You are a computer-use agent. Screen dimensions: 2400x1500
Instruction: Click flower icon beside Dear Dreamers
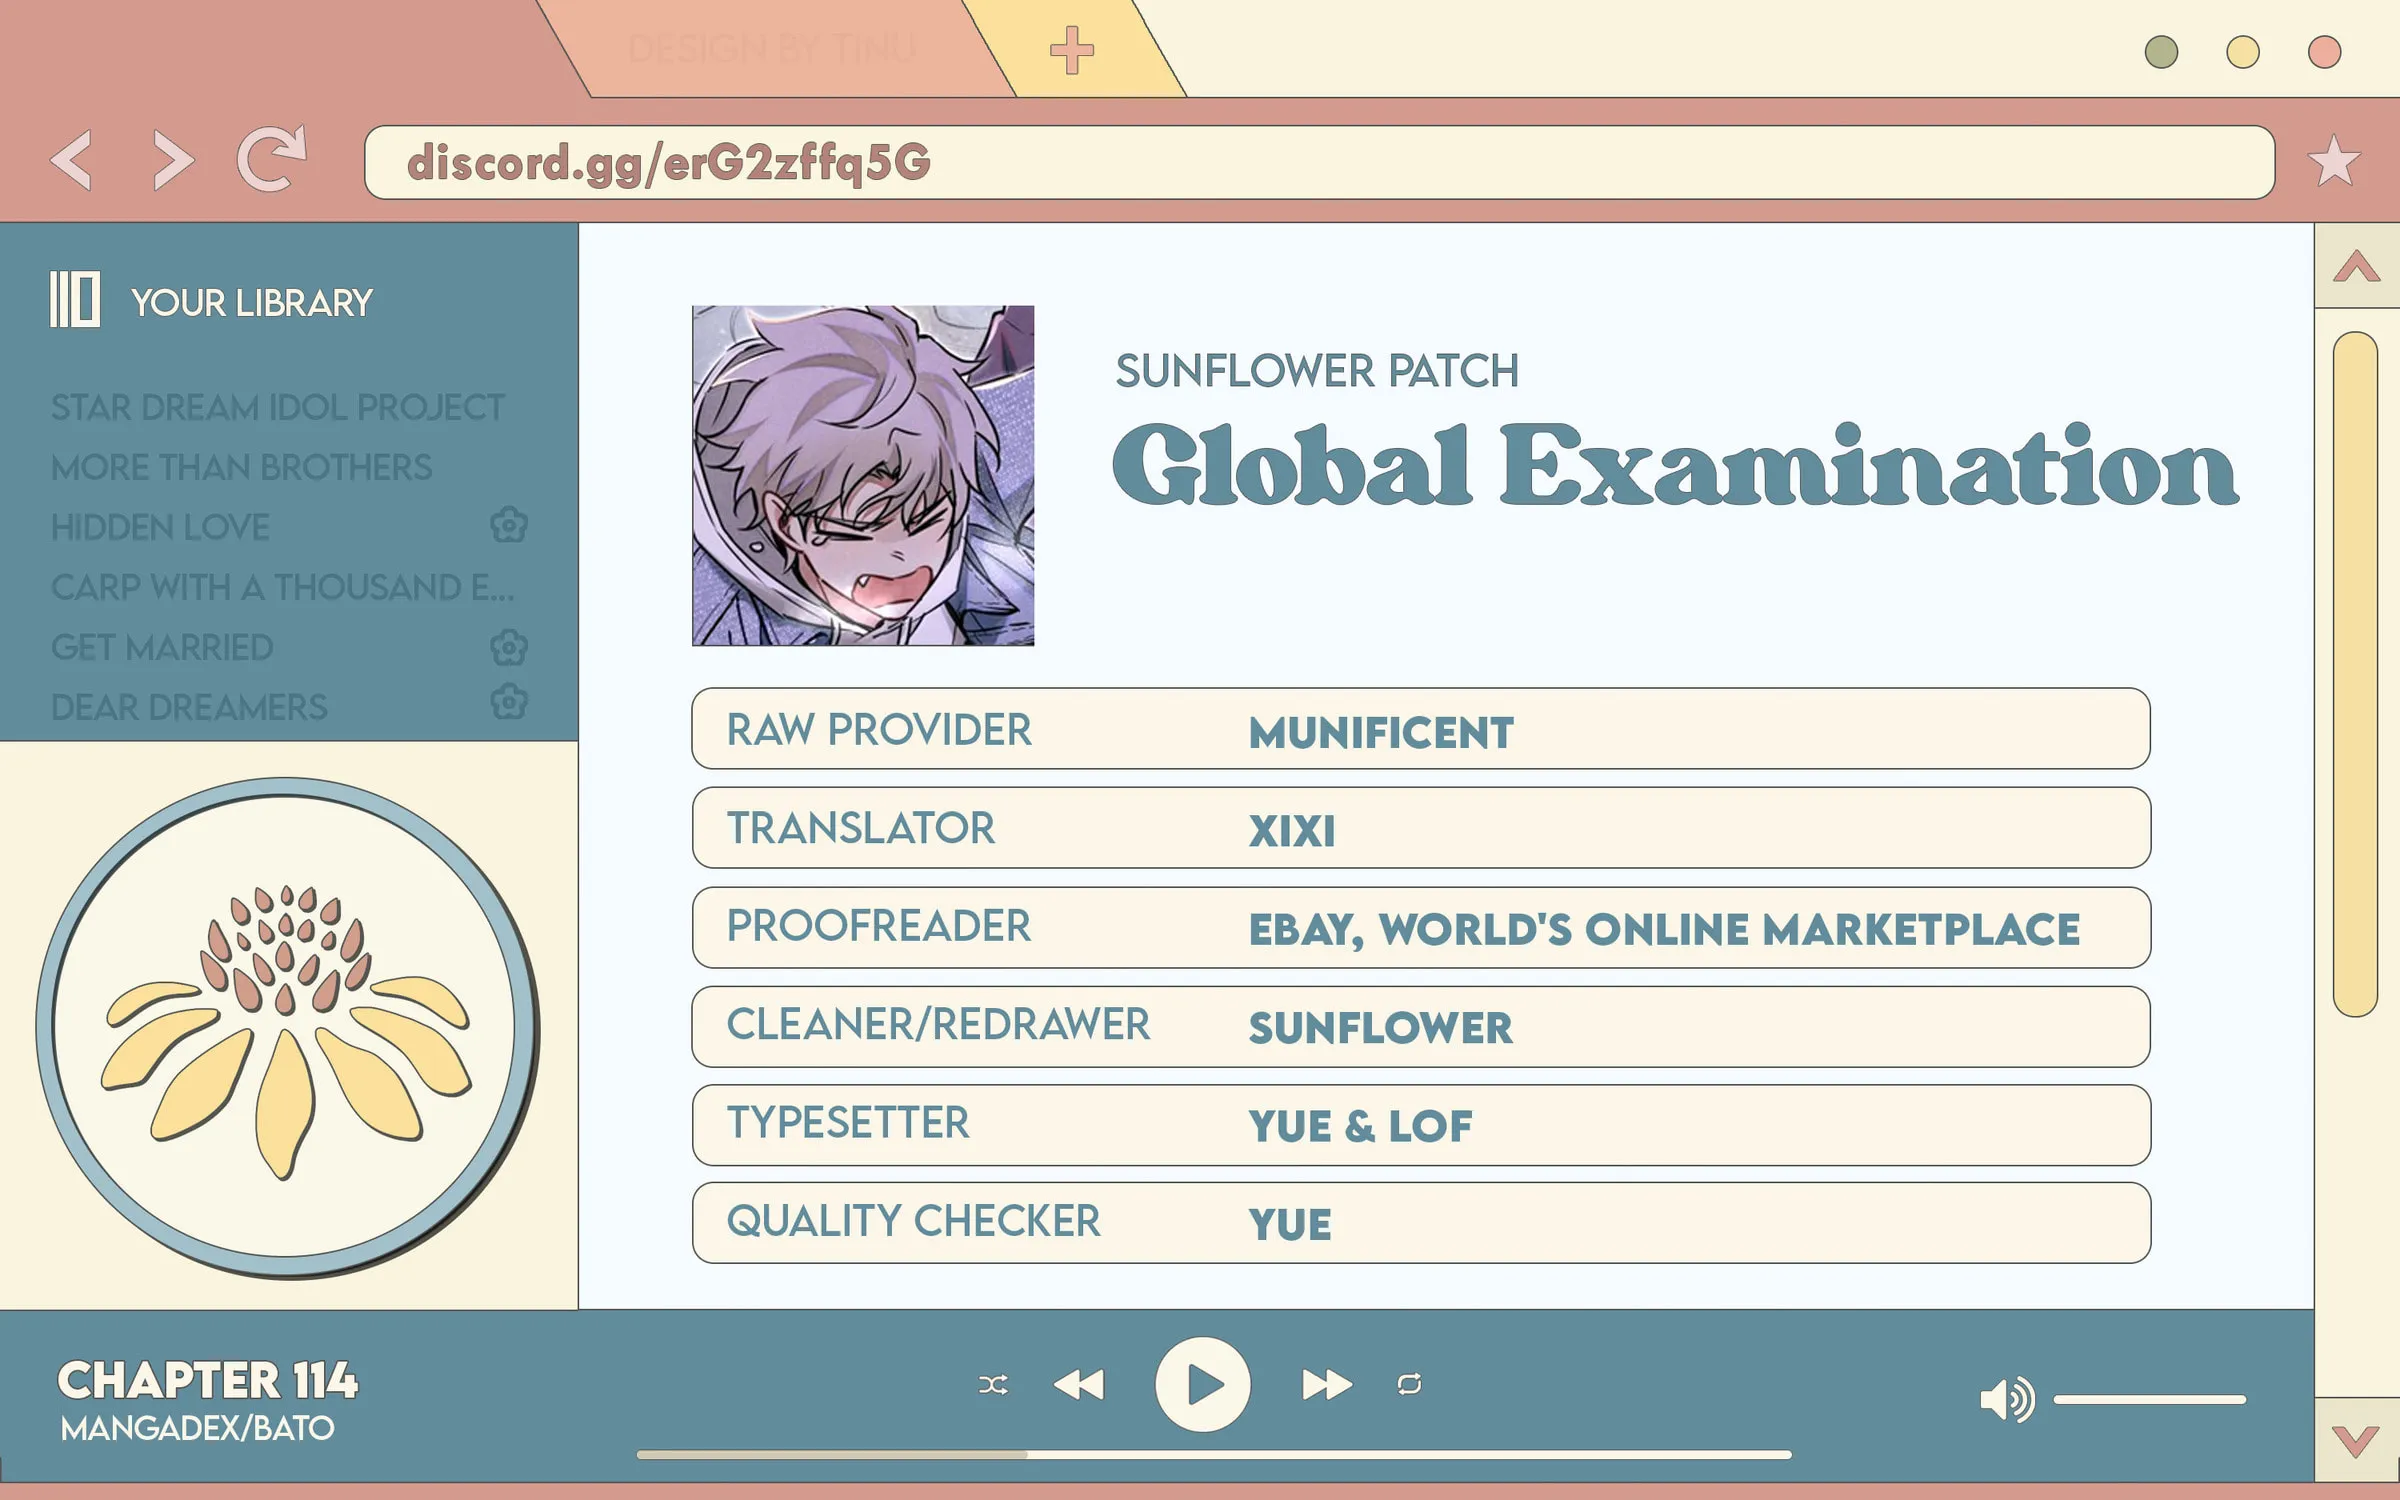point(509,702)
